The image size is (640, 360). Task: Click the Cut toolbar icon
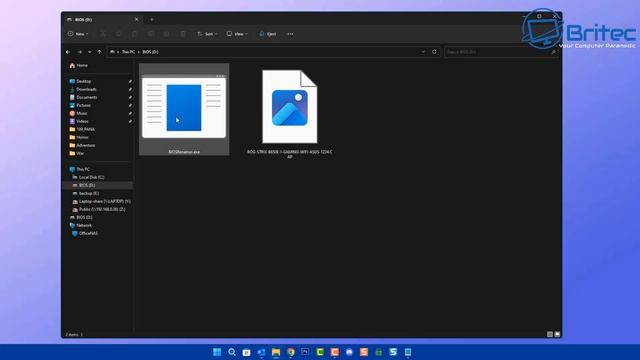pyautogui.click(x=103, y=34)
